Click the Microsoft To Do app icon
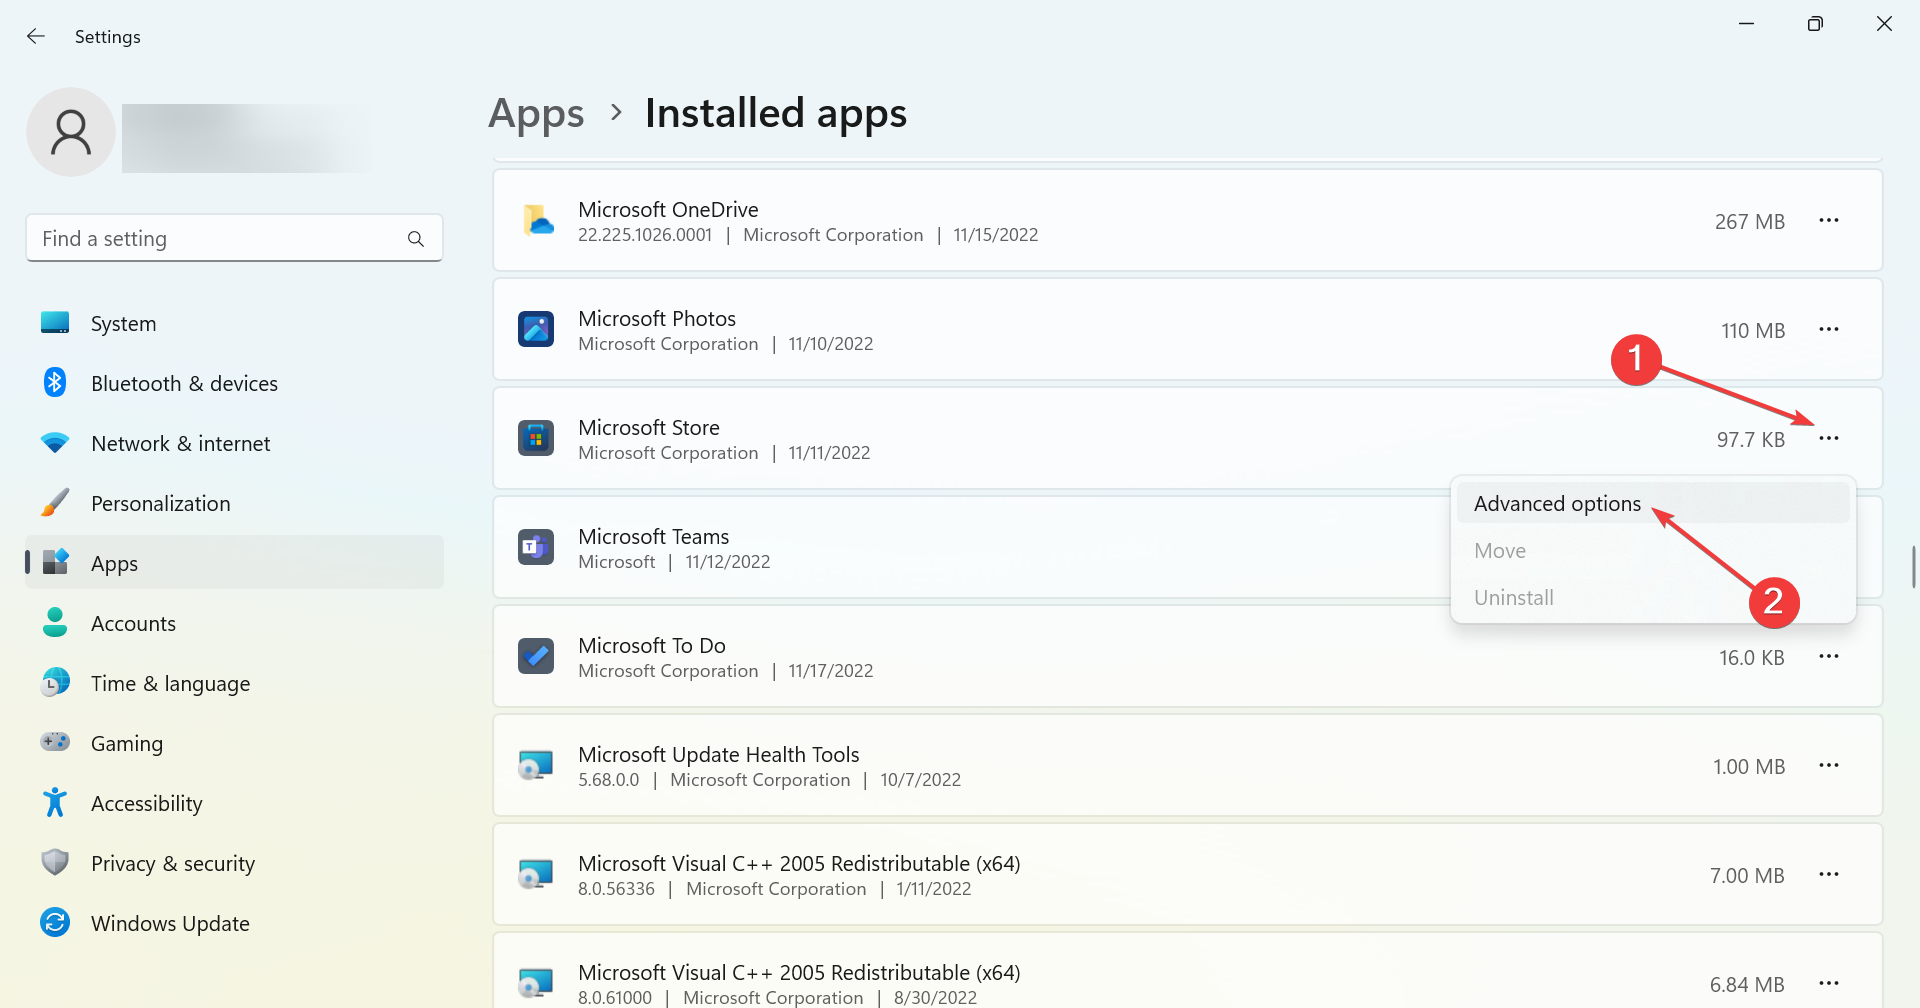This screenshot has height=1008, width=1920. [536, 656]
